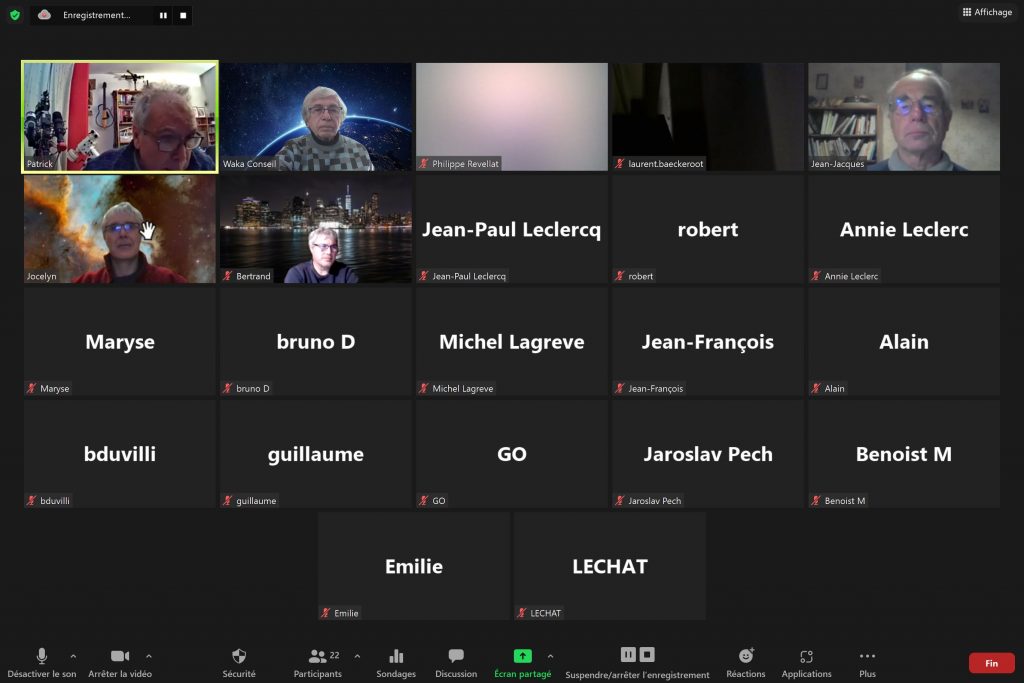Pause the cloud recording at top
The image size is (1024, 683).
click(x=163, y=15)
